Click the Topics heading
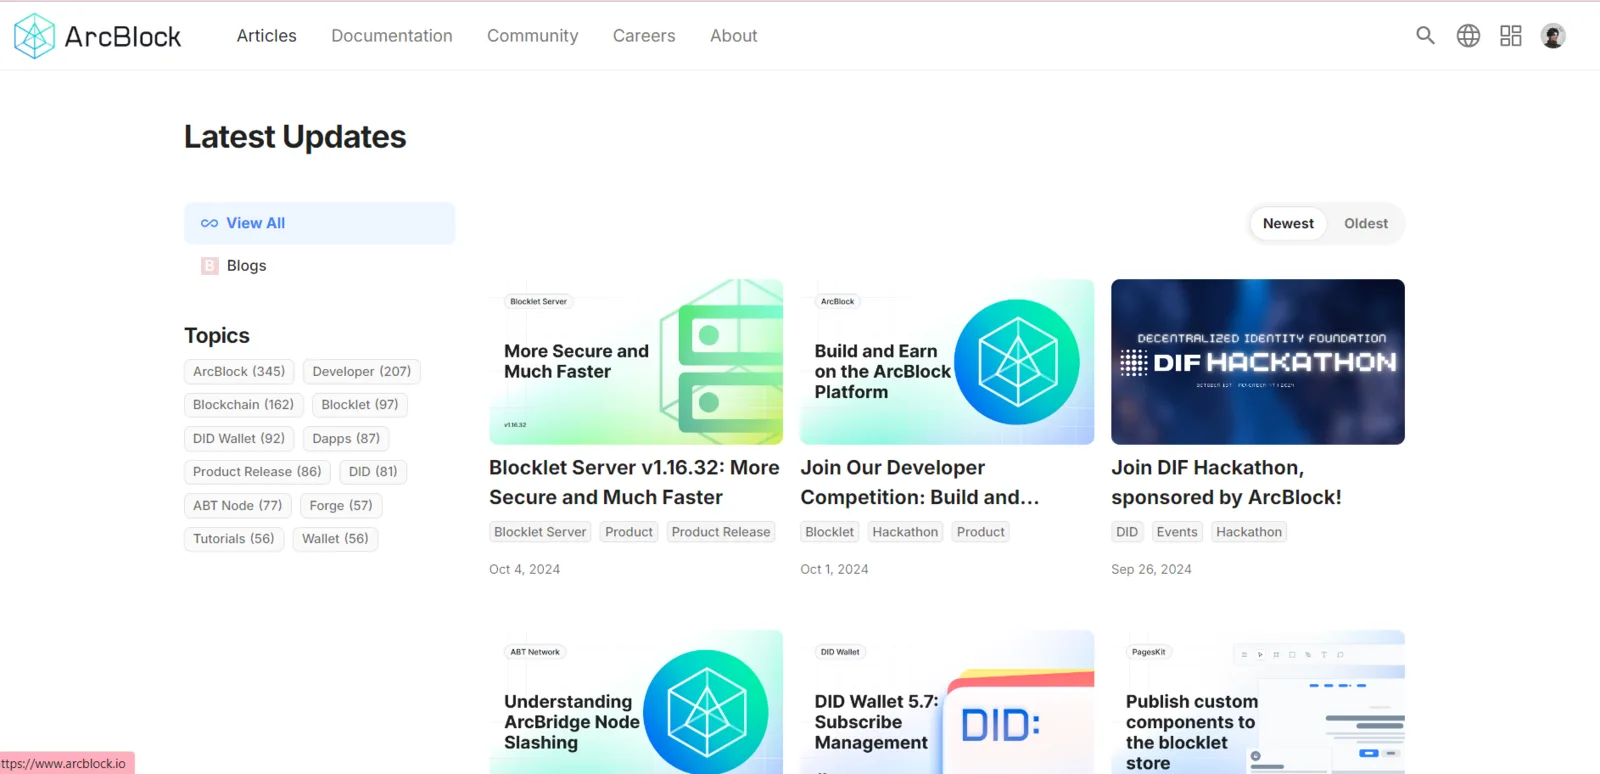The height and width of the screenshot is (774, 1600). (x=217, y=336)
